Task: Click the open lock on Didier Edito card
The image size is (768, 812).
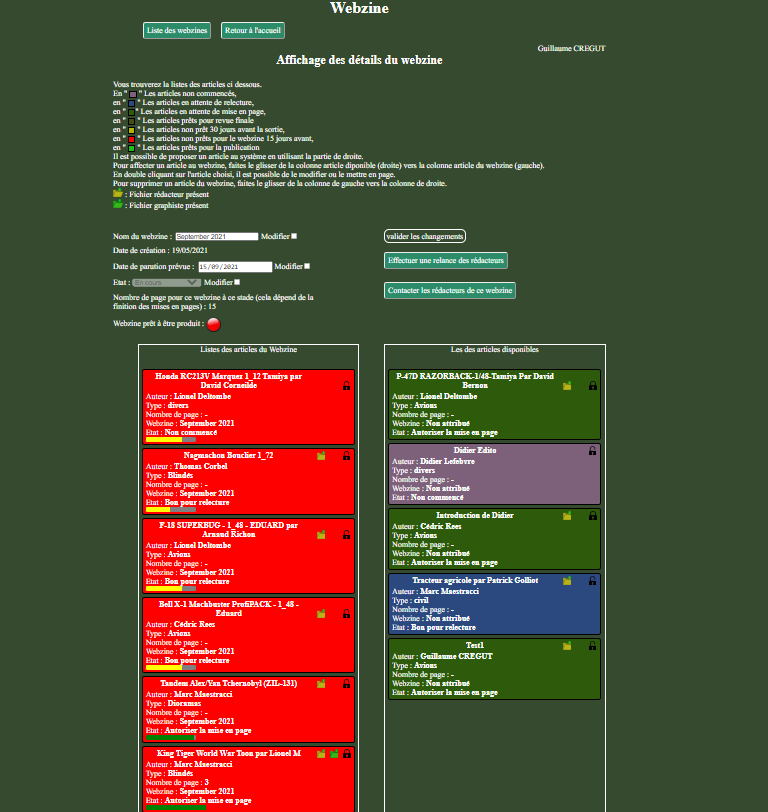Action: click(x=592, y=451)
